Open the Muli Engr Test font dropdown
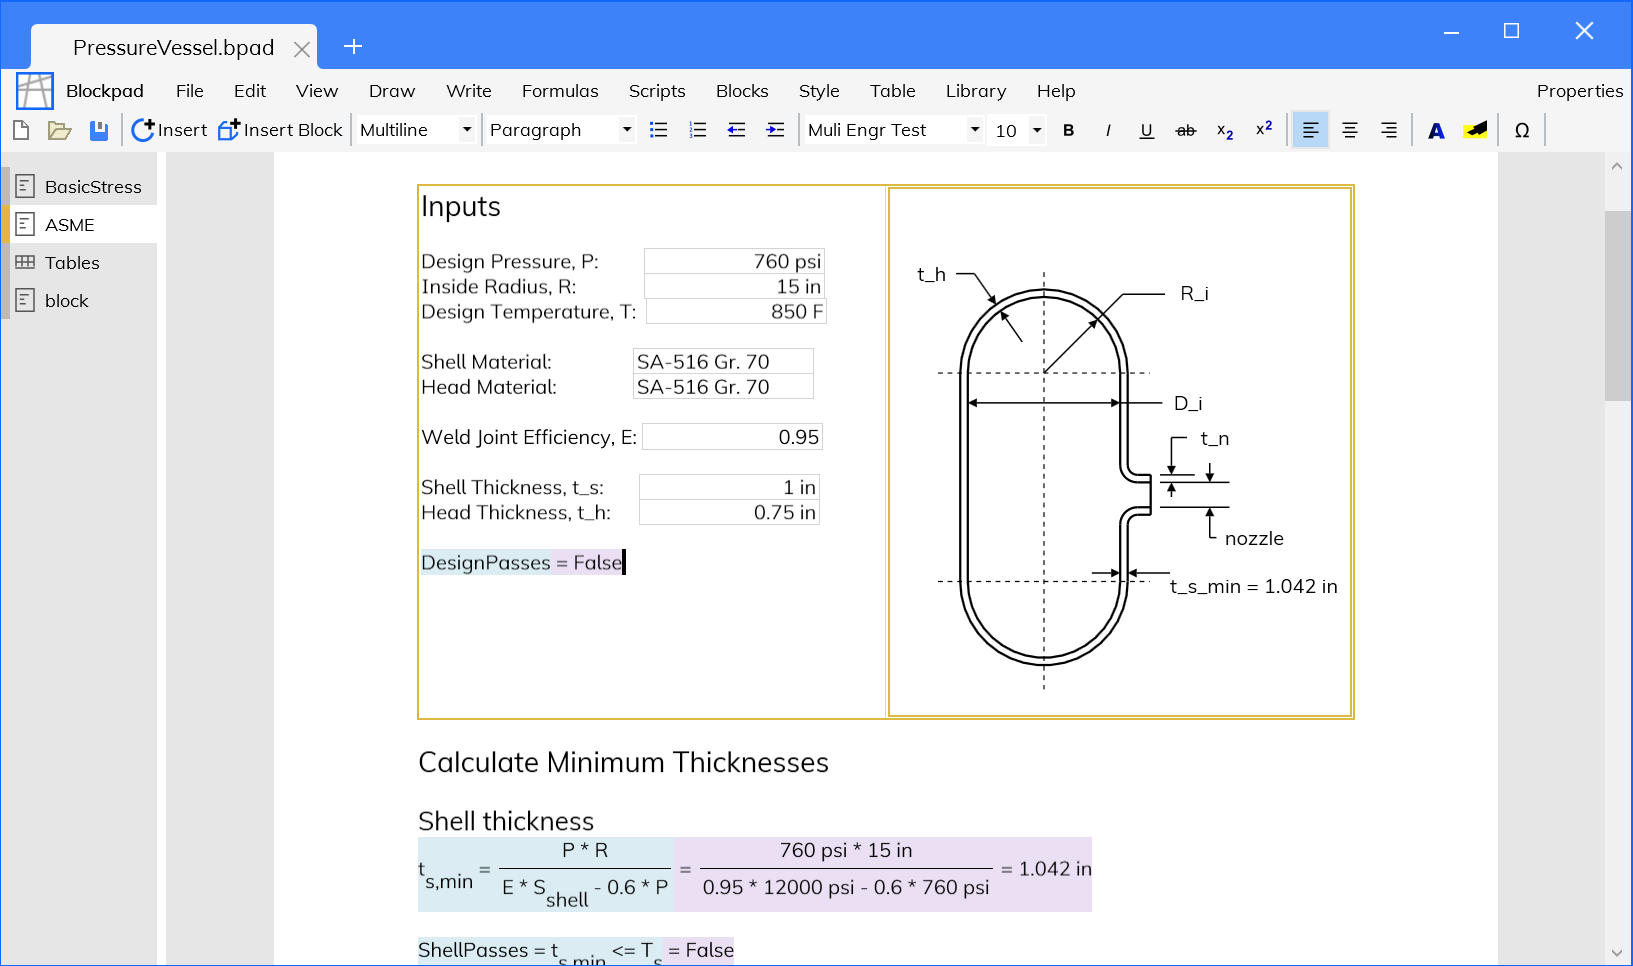 pos(974,130)
